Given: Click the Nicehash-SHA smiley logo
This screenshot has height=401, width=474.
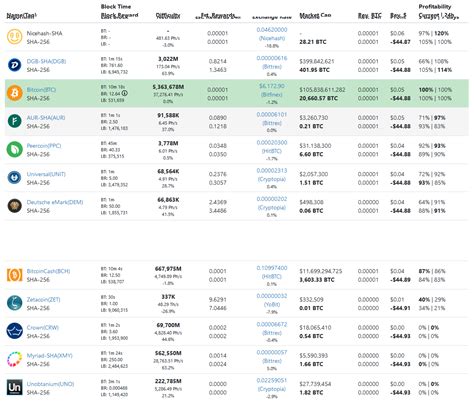Looking at the screenshot, I should (x=15, y=37).
